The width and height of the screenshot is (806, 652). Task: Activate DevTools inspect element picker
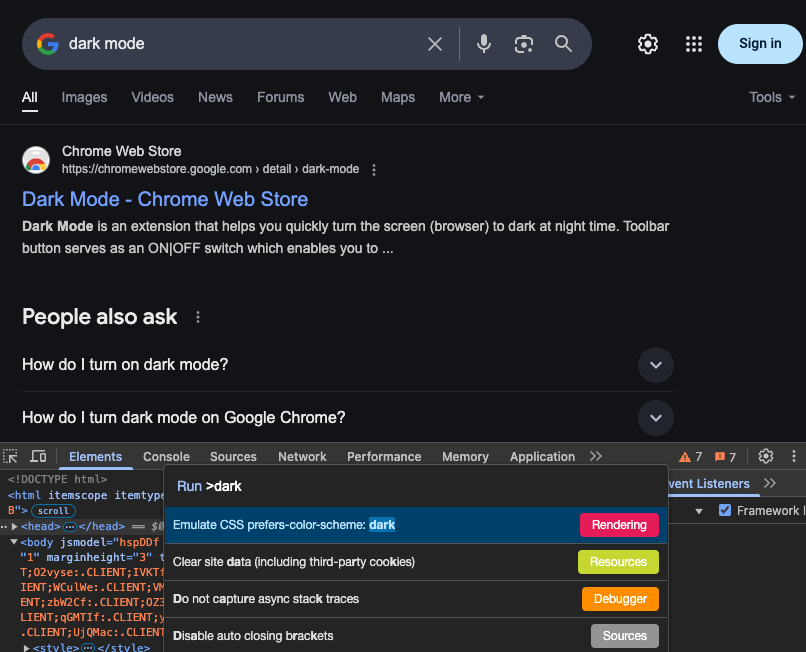click(x=10, y=456)
